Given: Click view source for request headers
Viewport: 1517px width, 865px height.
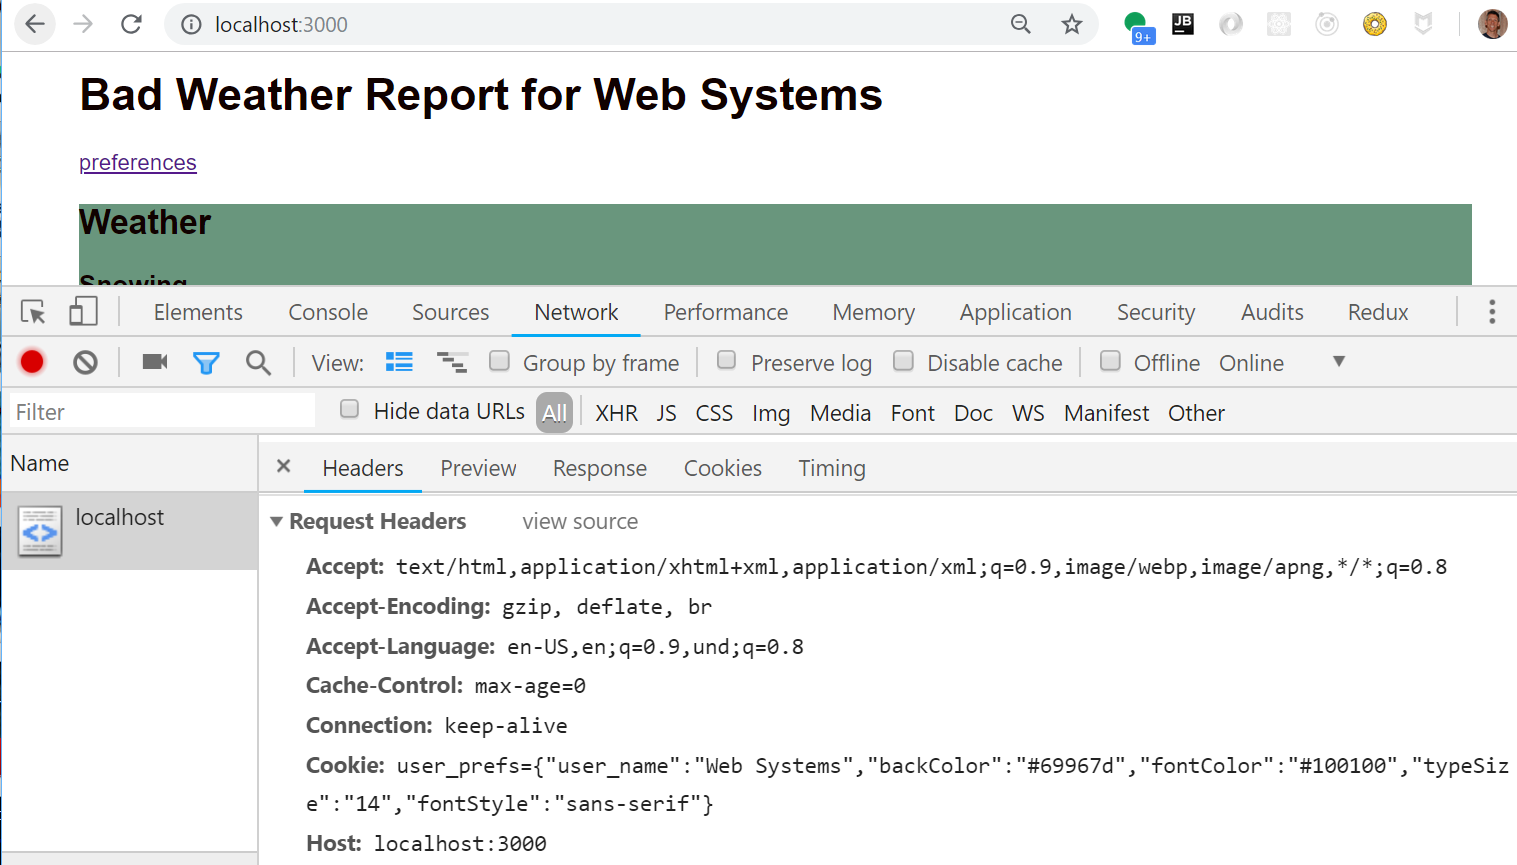Looking at the screenshot, I should pyautogui.click(x=579, y=522).
